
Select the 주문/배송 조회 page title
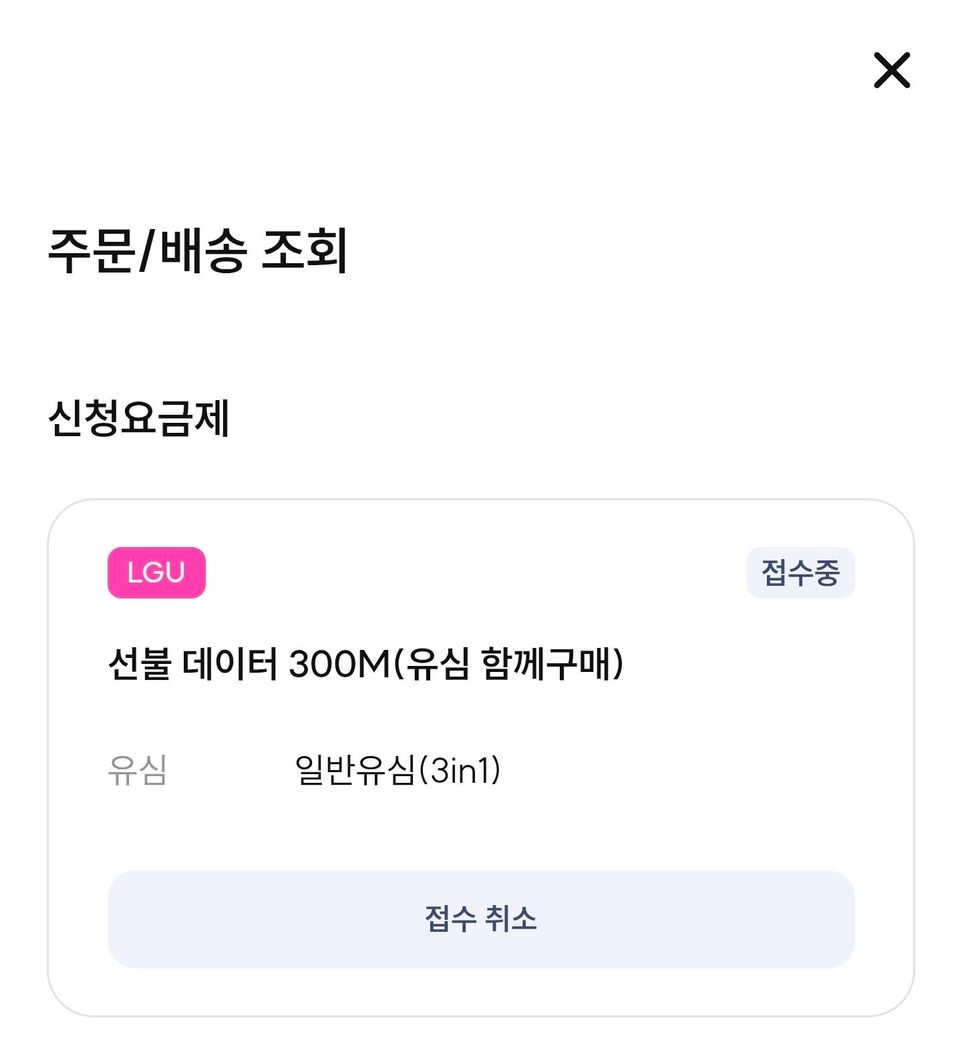[198, 252]
